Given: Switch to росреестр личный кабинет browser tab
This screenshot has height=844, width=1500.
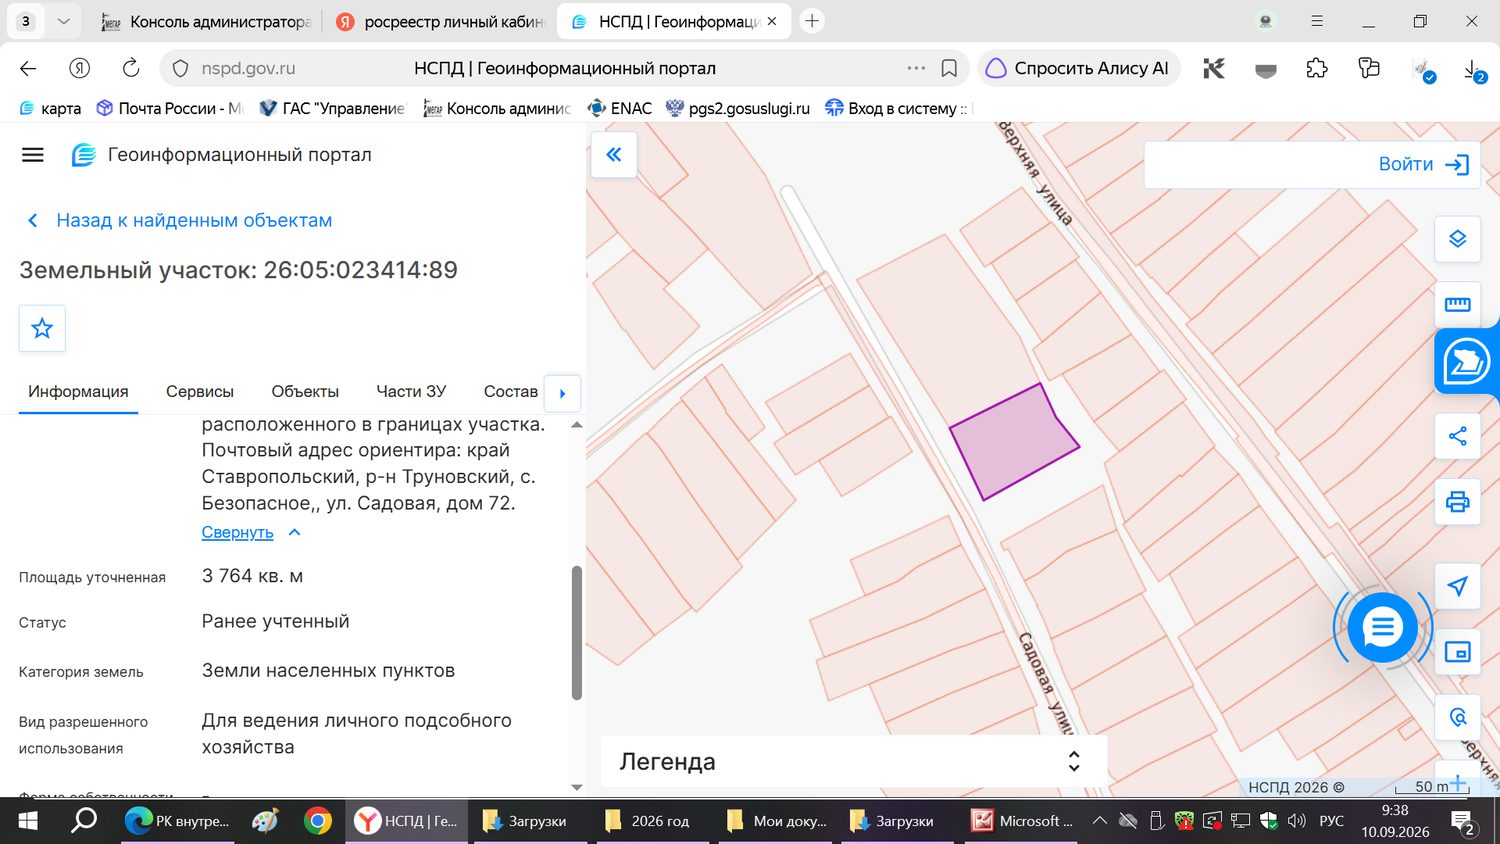Looking at the screenshot, I should 440,21.
